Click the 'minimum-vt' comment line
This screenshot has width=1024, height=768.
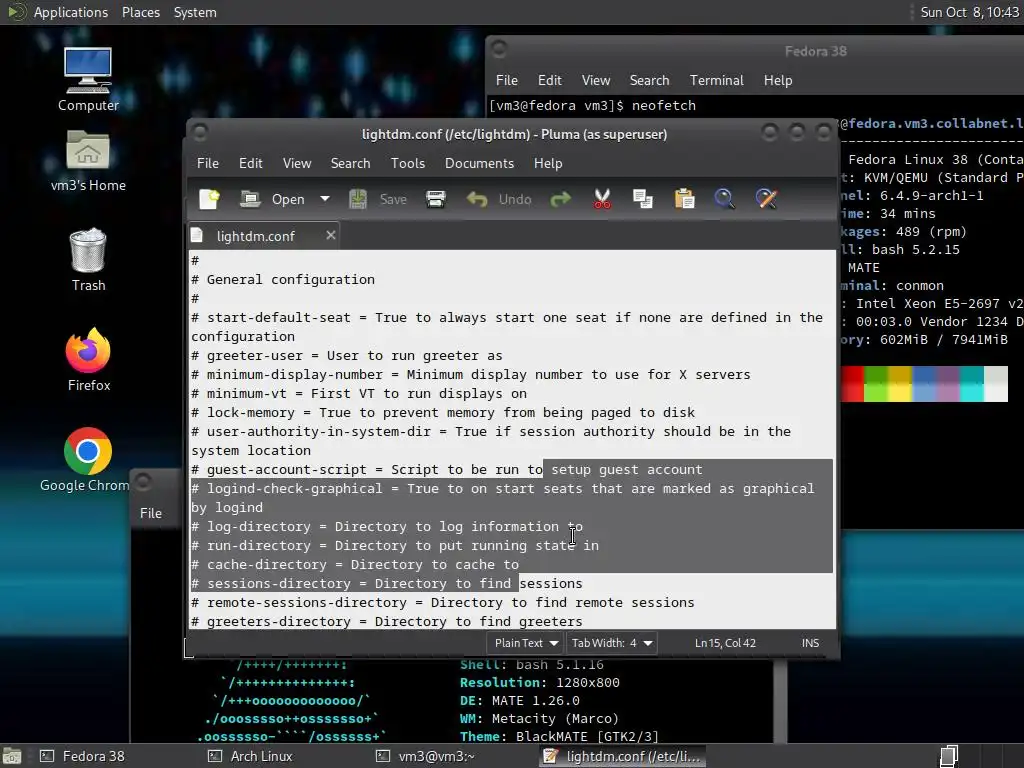(359, 394)
